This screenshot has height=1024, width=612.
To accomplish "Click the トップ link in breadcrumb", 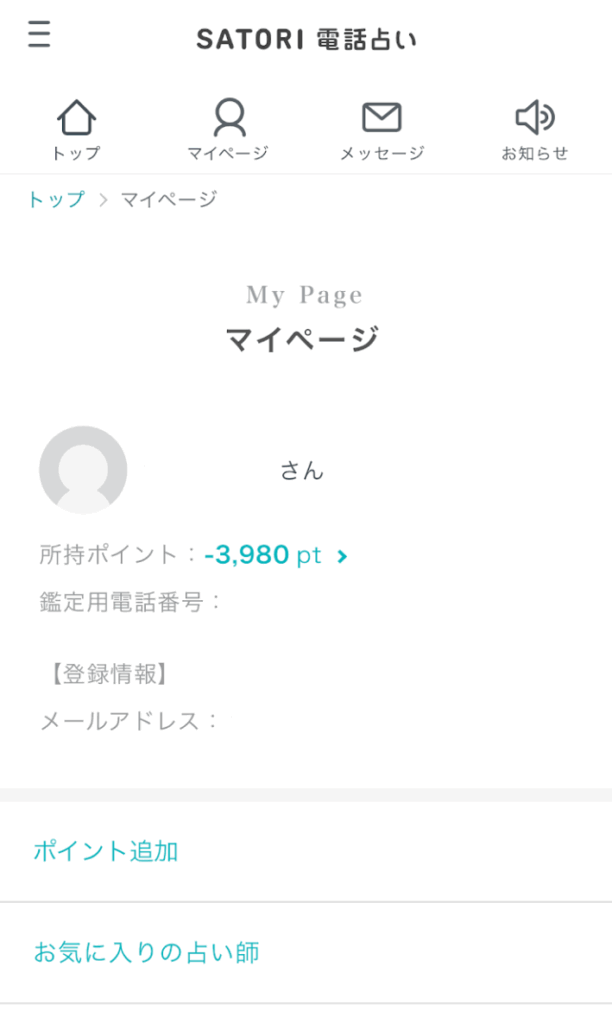I will pyautogui.click(x=56, y=199).
